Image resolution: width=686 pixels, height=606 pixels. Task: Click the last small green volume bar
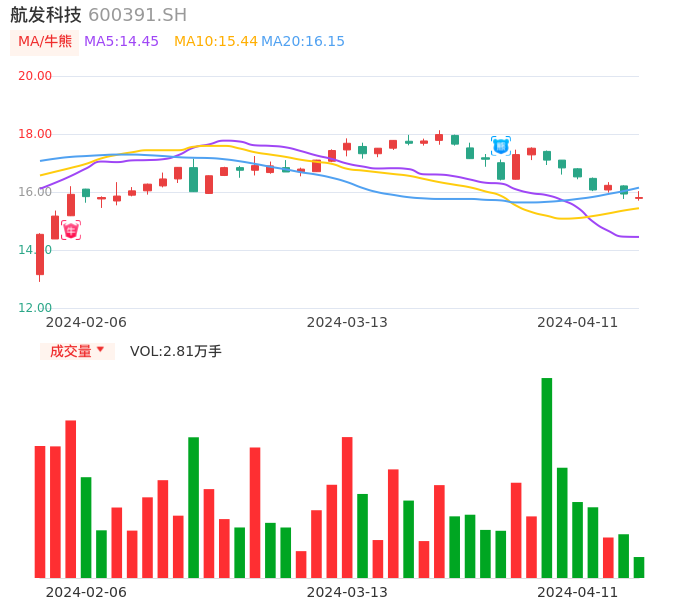(639, 567)
